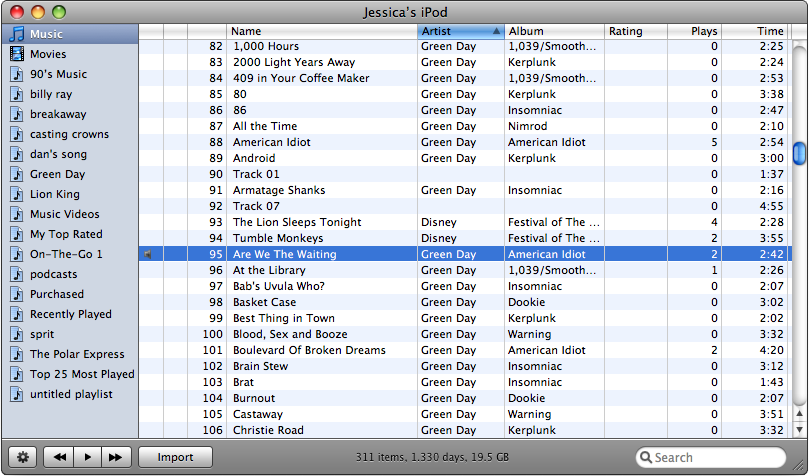This screenshot has width=809, height=476.
Task: Click the scrollbar up arrow
Action: (799, 414)
